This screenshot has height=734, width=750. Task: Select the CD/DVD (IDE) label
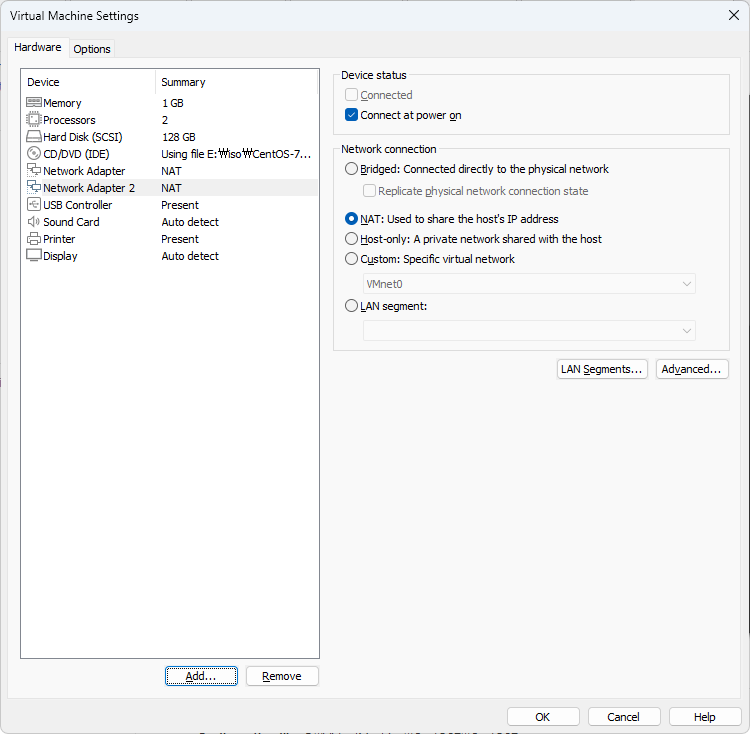[x=76, y=154]
